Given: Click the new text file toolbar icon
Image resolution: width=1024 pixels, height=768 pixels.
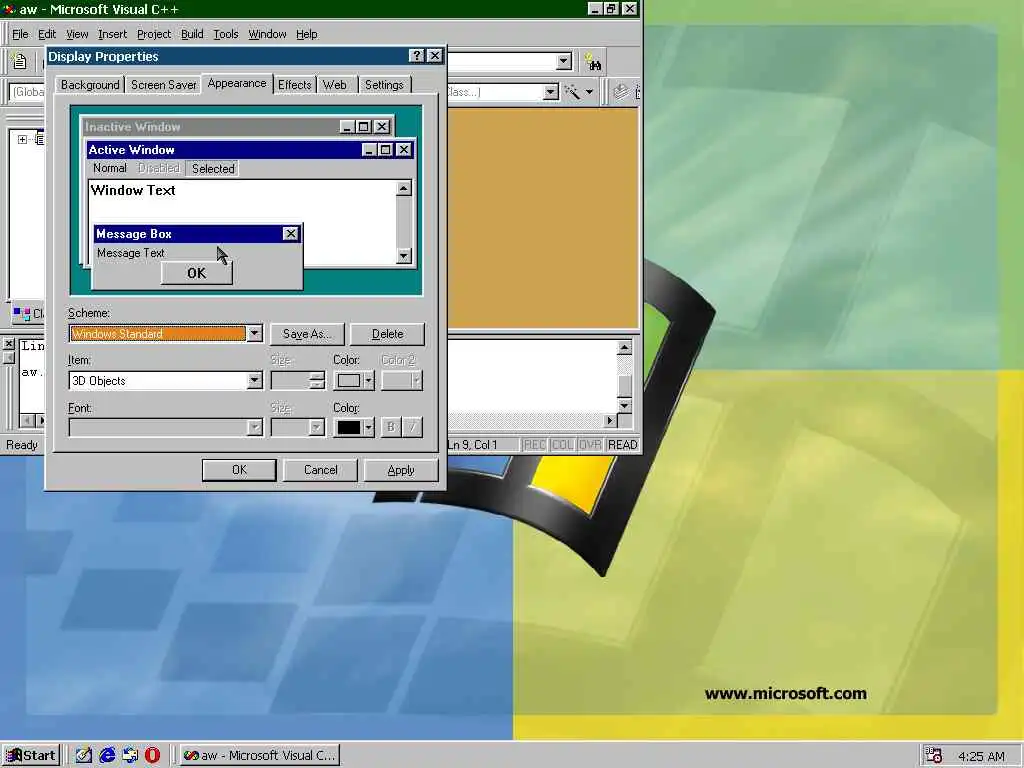Looking at the screenshot, I should coord(20,62).
